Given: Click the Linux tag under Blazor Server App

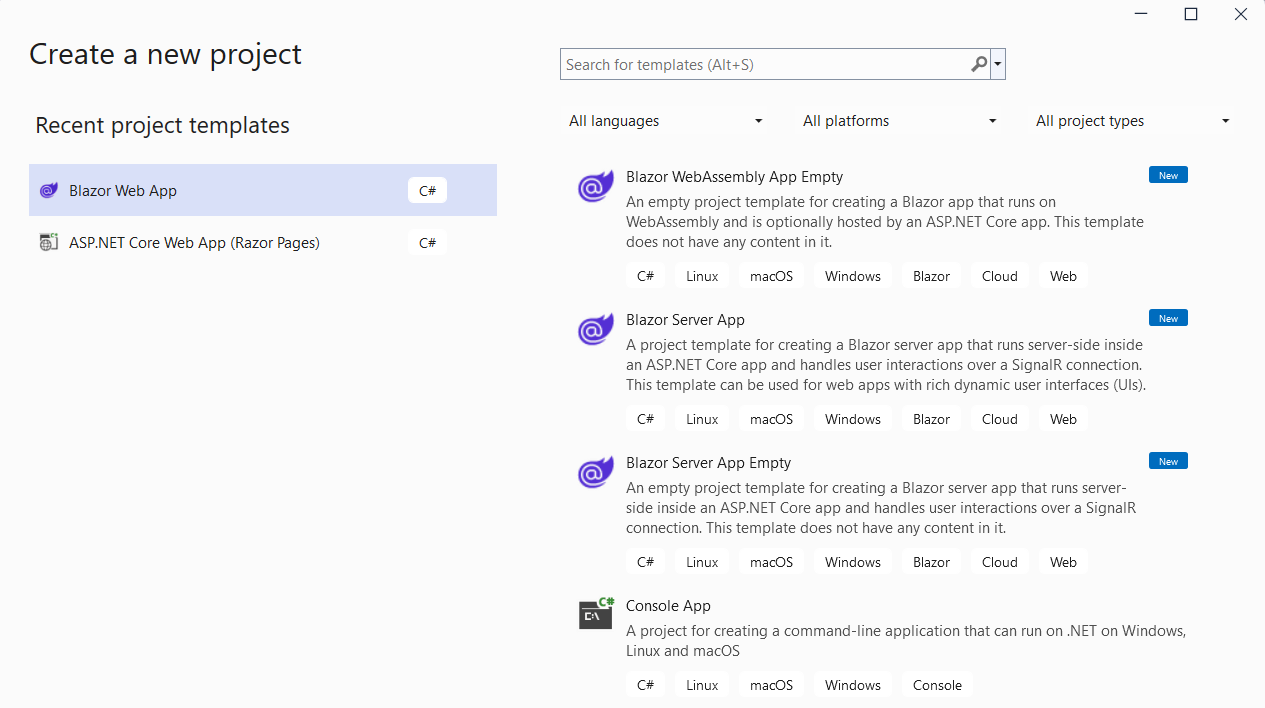Looking at the screenshot, I should click(702, 418).
